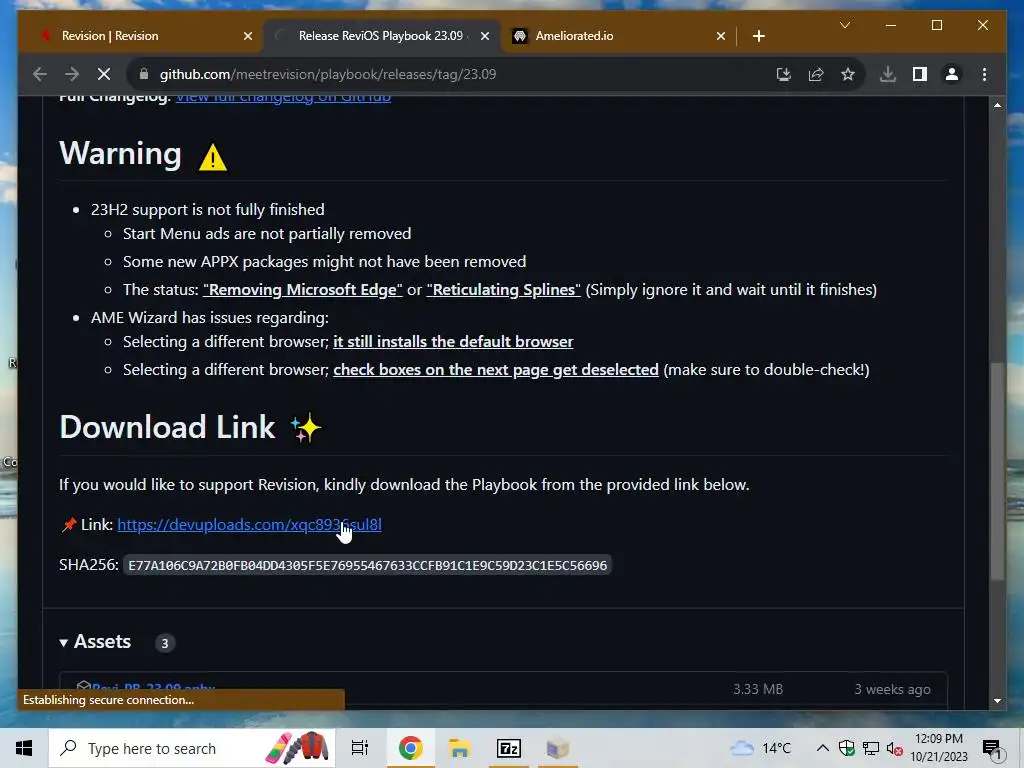Screen dimensions: 1024x768
Task: Open the clock showing 12:09 PM
Action: pos(939,748)
